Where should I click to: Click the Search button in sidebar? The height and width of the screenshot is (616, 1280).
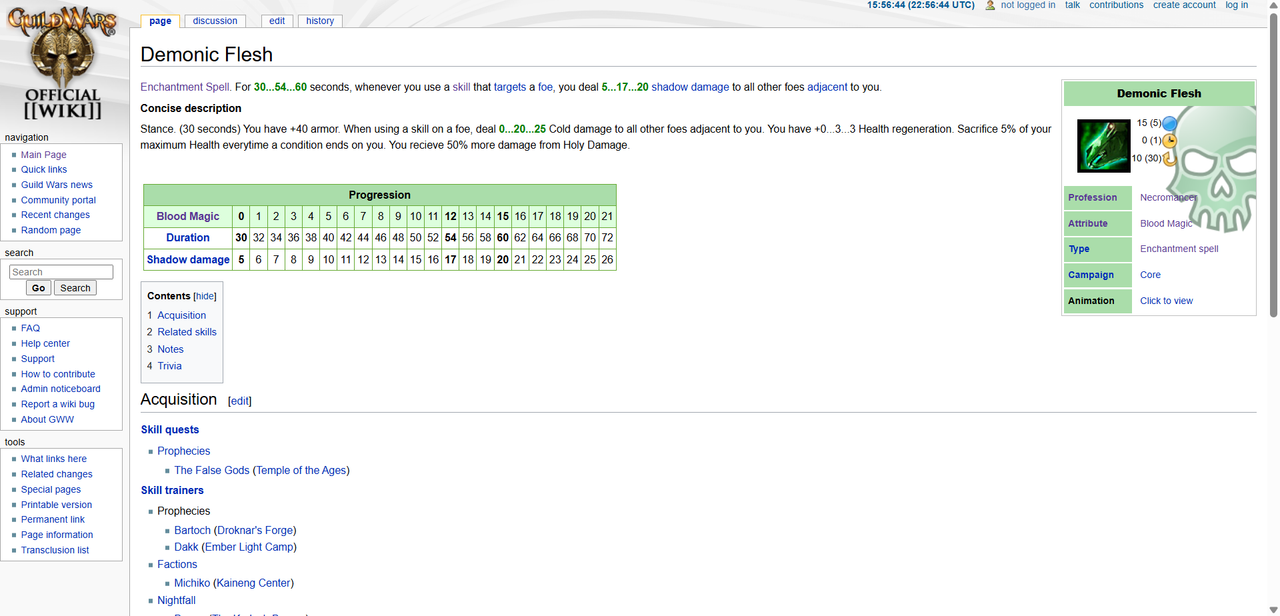pos(75,288)
